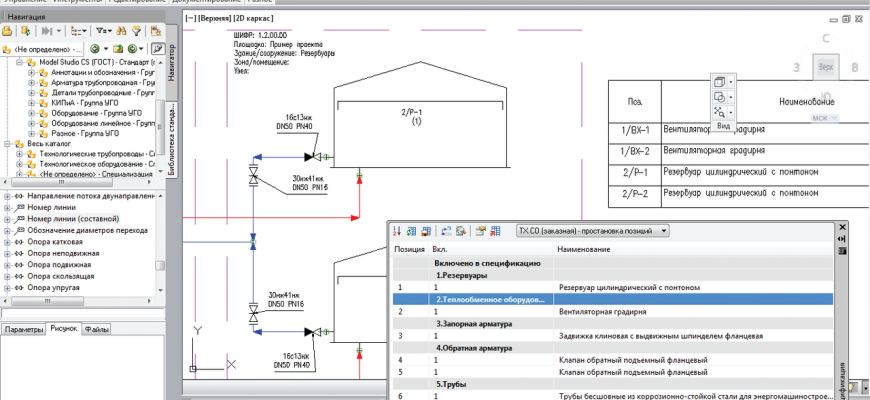The image size is (870, 400).
Task: Open the Файлы tab
Action: pos(97,329)
